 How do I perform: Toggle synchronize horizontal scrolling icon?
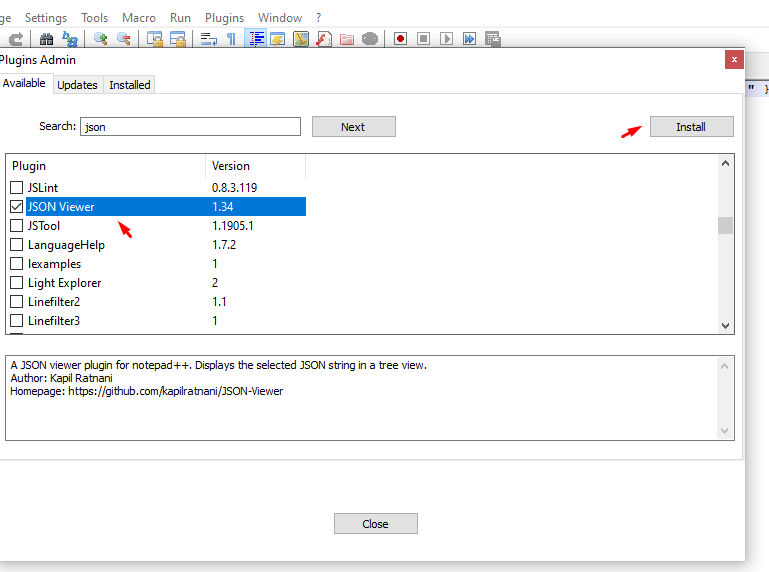[x=178, y=39]
